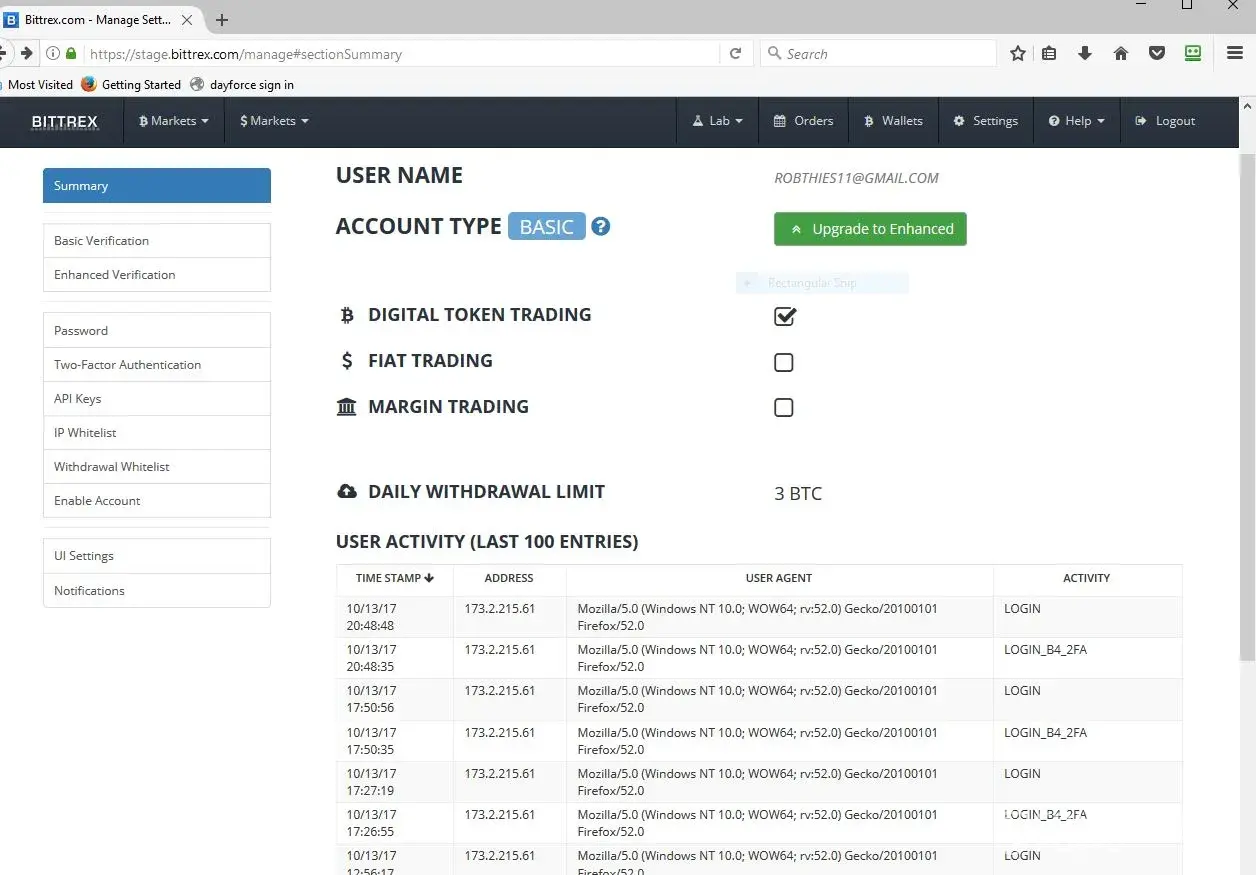Tick the Margin Trading checkbox
The height and width of the screenshot is (875, 1256).
(784, 407)
